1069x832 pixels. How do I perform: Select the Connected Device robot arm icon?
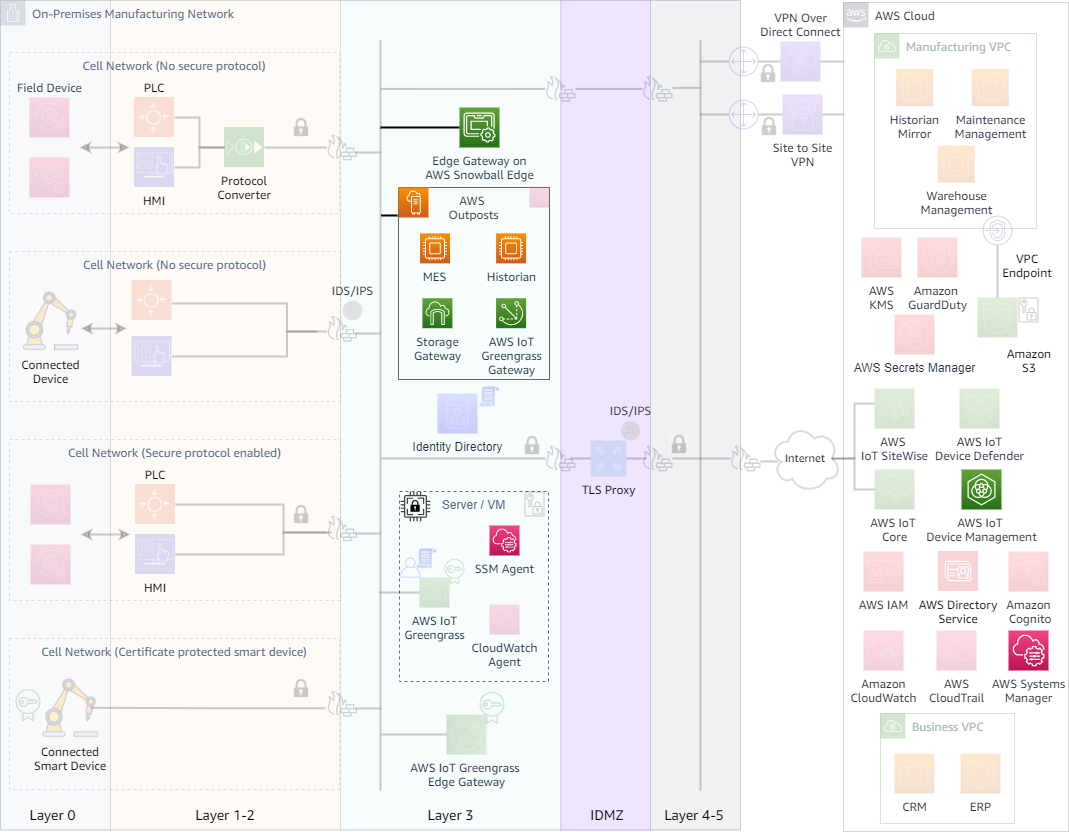coord(50,321)
